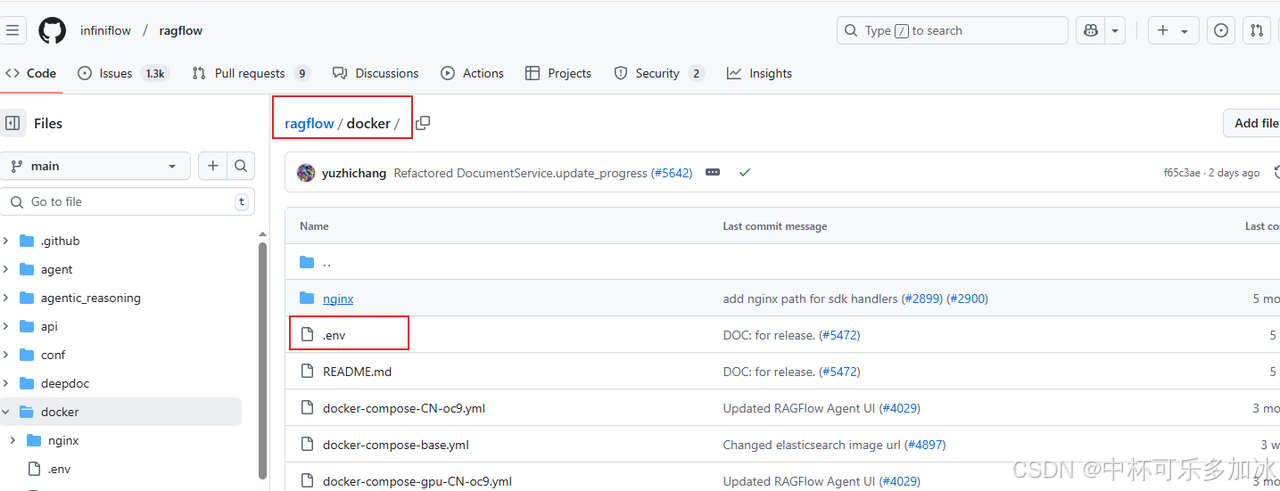Viewport: 1280px width, 491px height.
Task: Select the .github folder in tree
Action: tap(60, 241)
